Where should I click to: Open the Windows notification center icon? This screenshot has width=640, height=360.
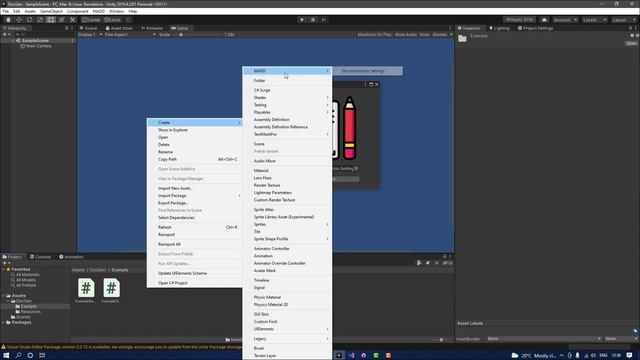click(629, 356)
